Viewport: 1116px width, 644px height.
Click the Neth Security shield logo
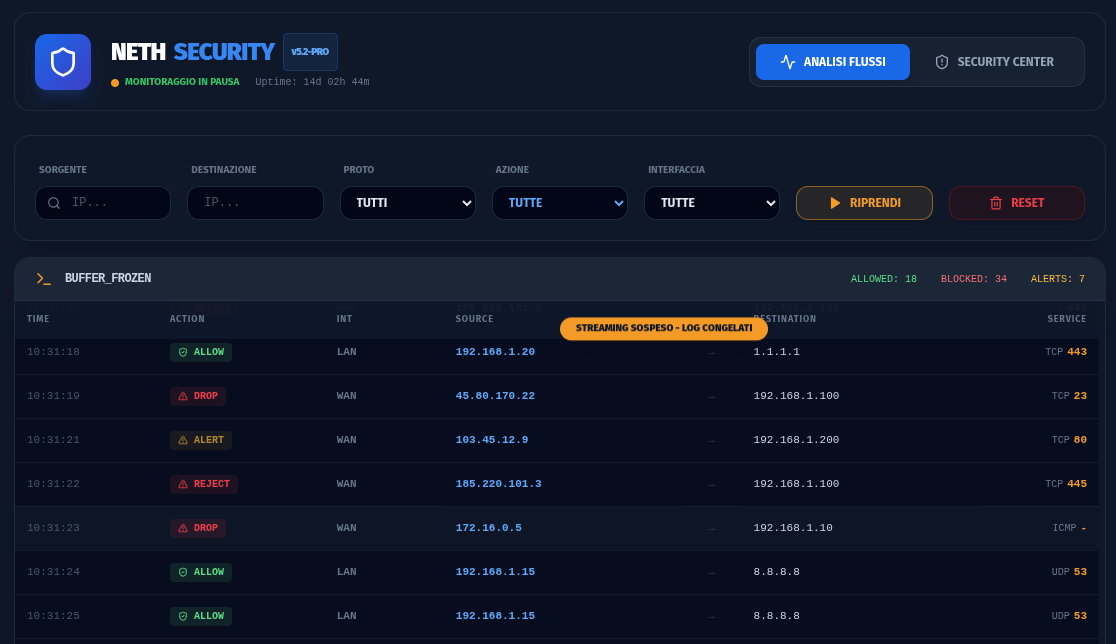63,62
